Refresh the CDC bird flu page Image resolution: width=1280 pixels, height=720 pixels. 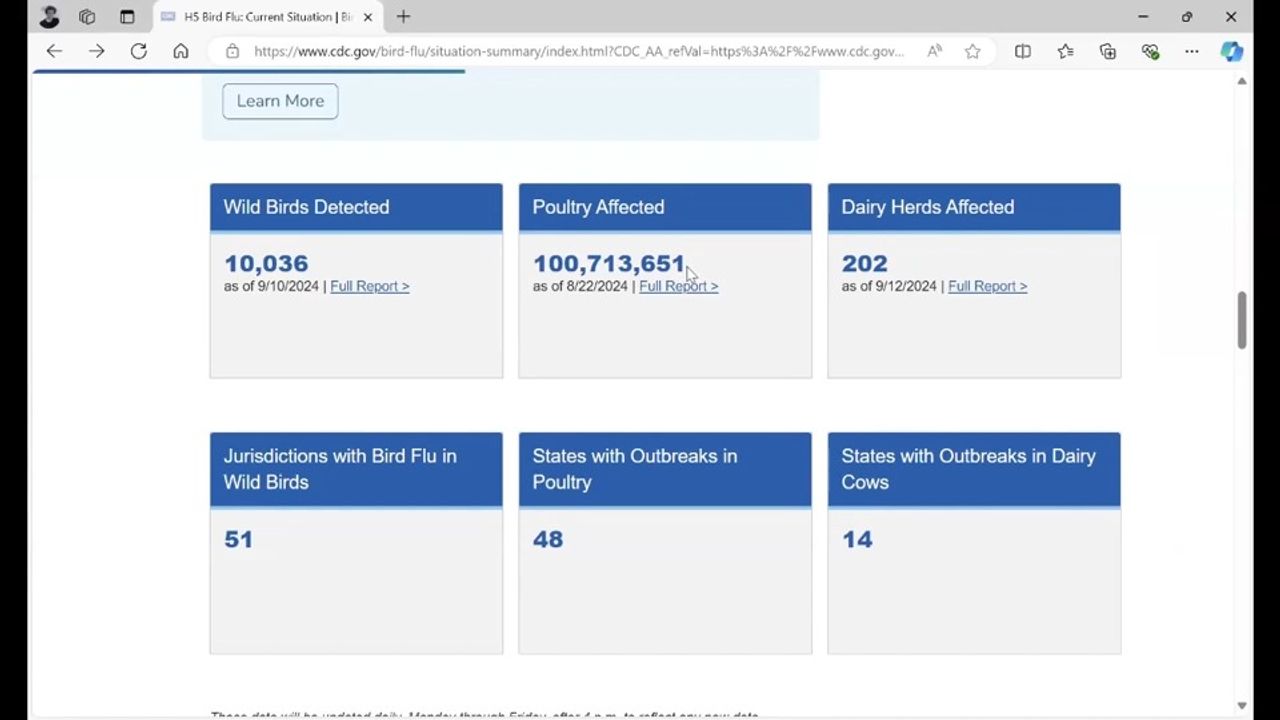[138, 51]
